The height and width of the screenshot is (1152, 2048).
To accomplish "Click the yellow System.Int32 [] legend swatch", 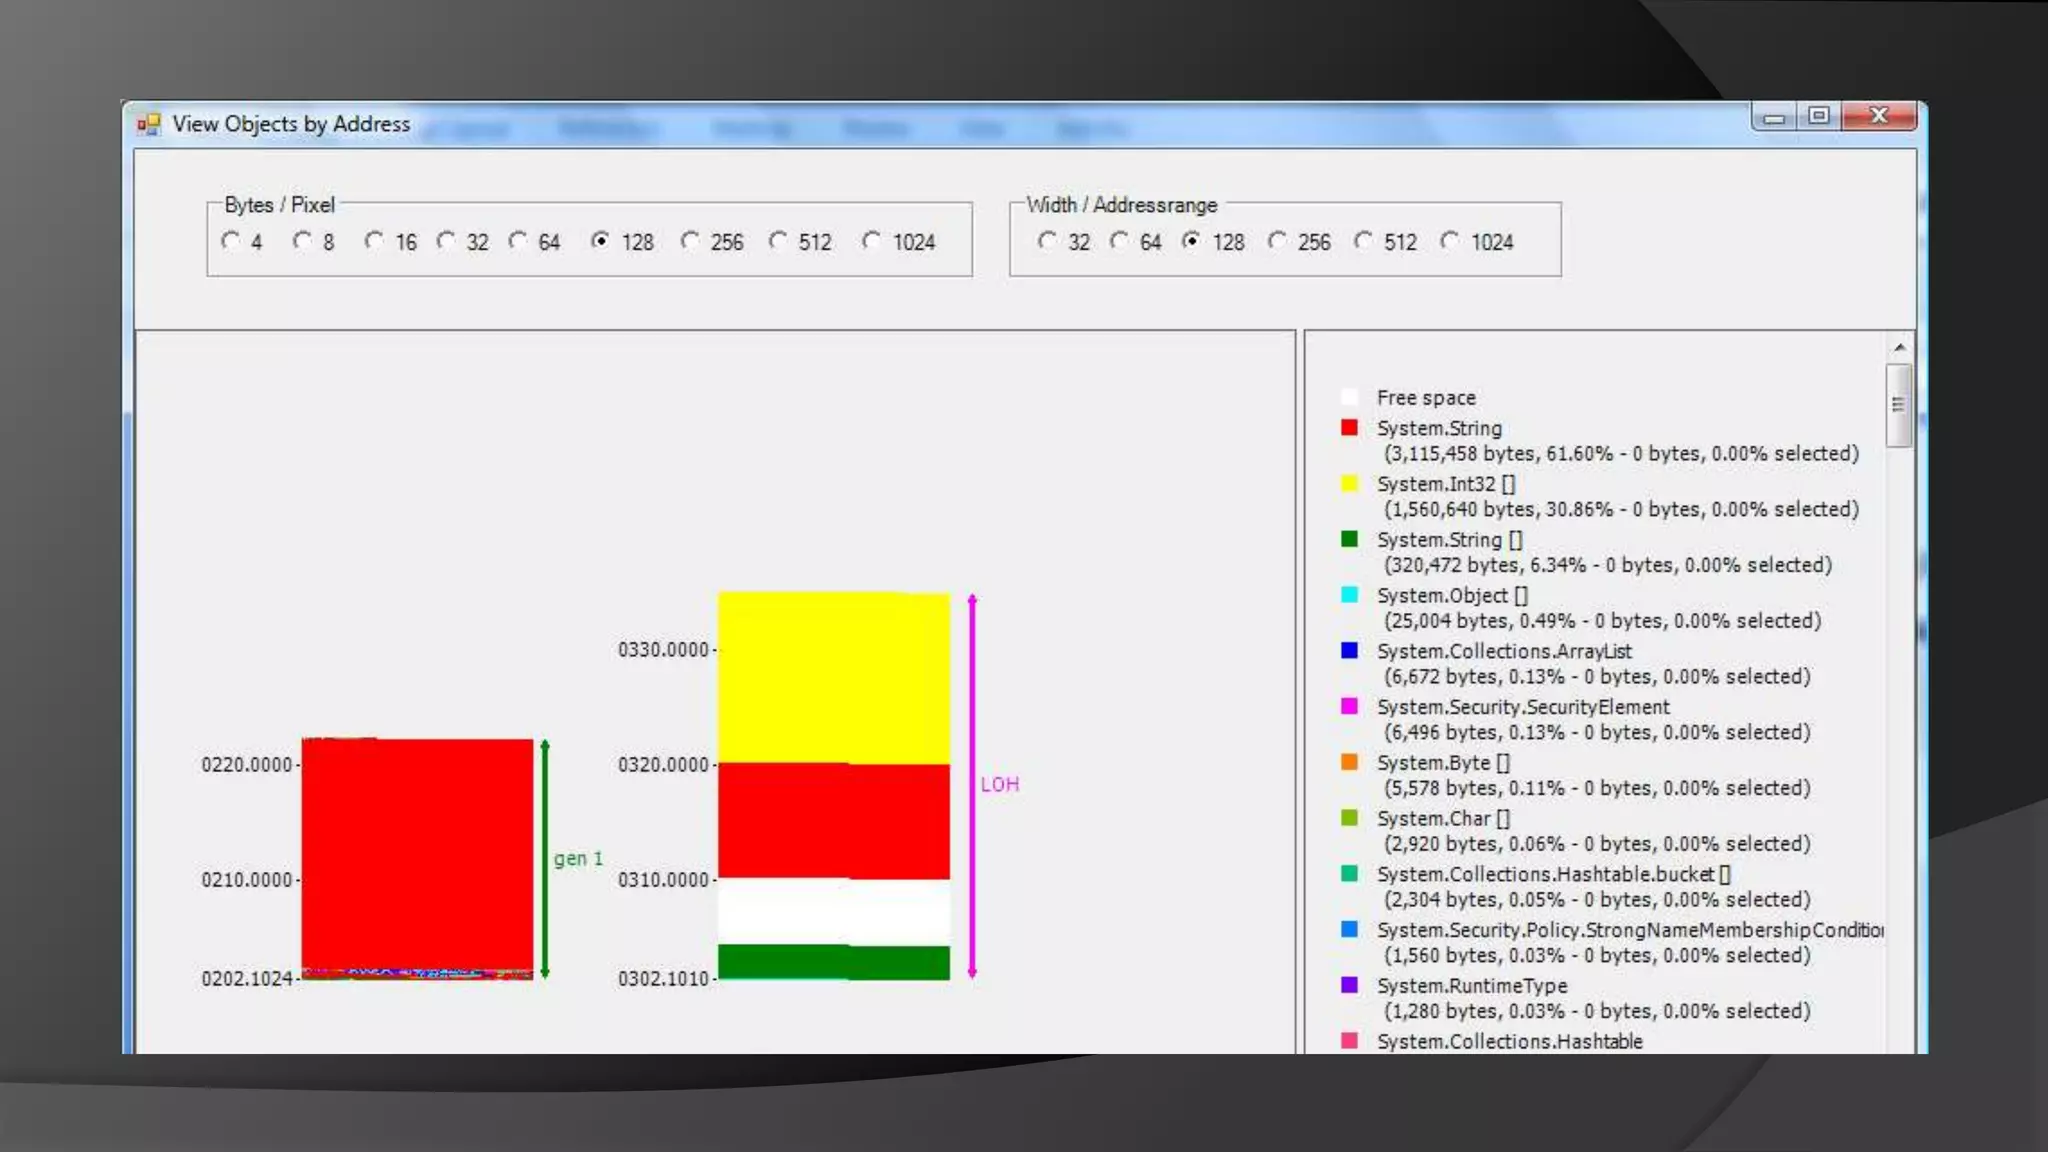I will coord(1349,484).
